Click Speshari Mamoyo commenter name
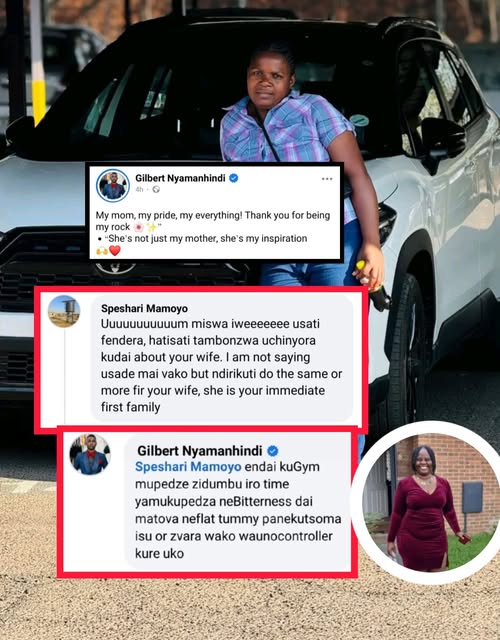 [144, 308]
